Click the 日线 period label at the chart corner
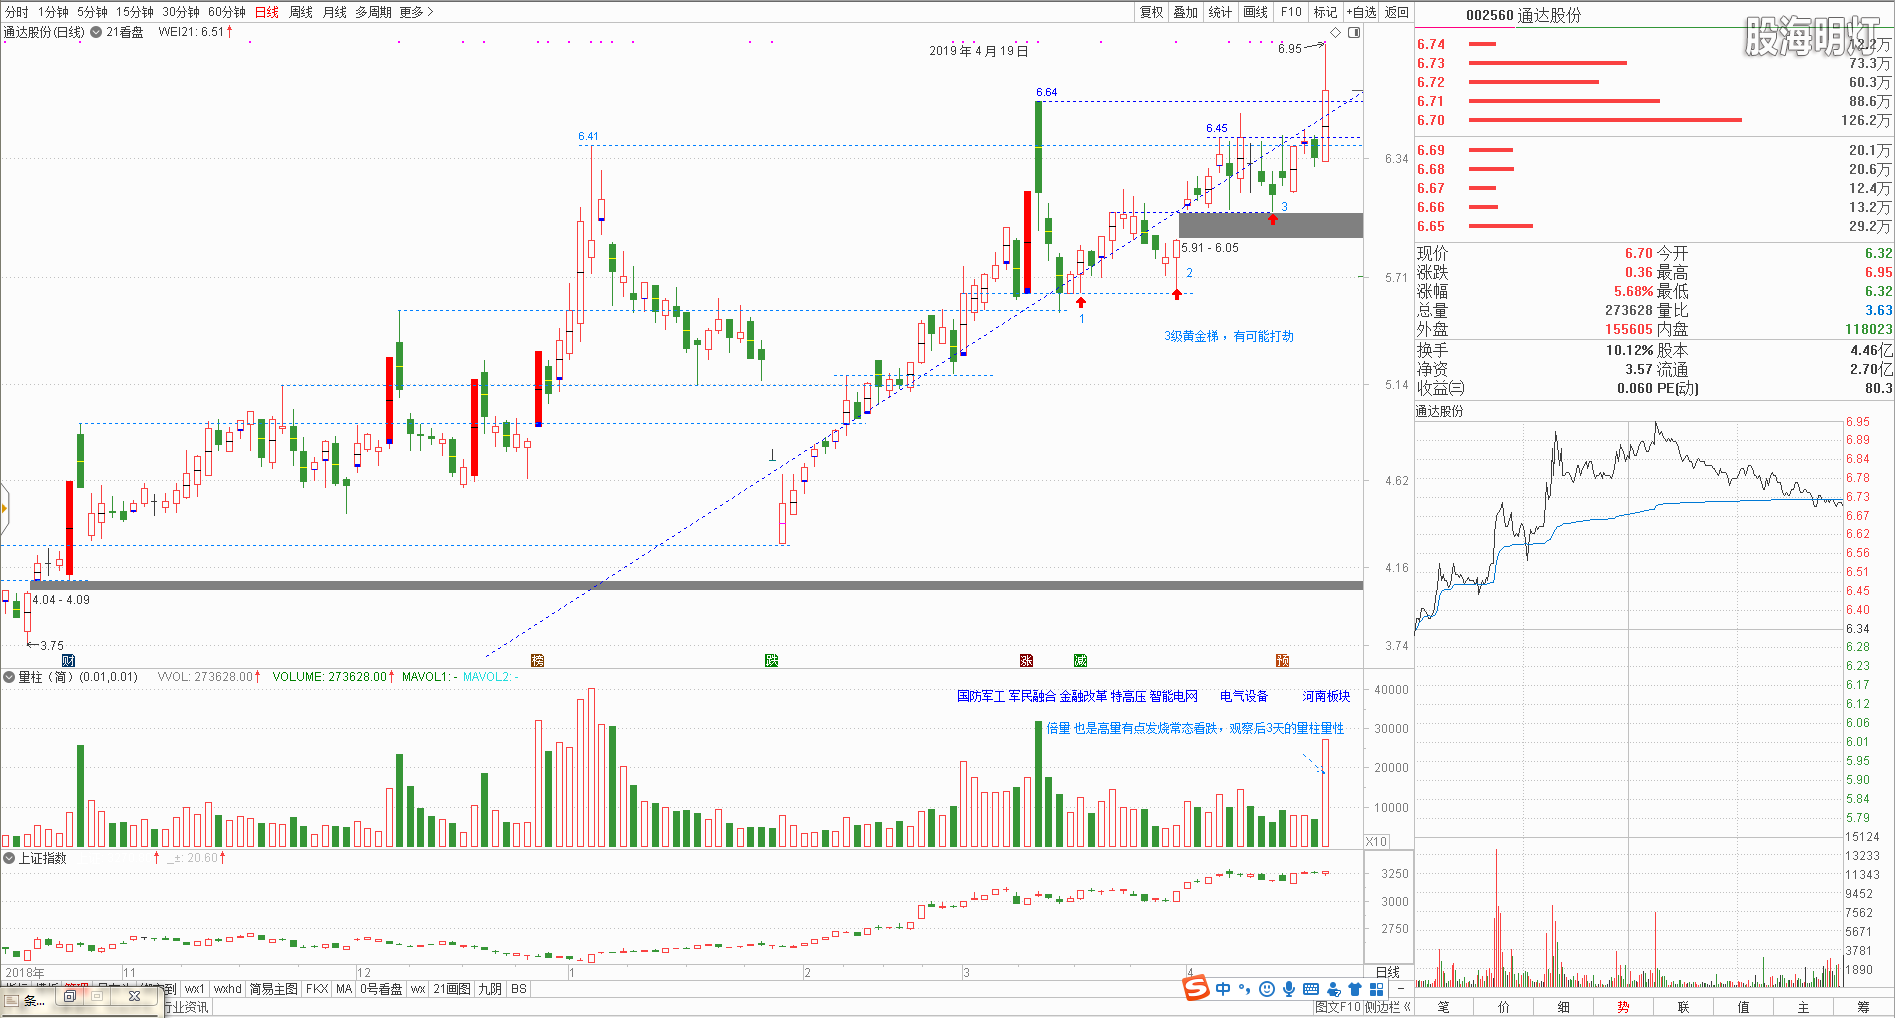The image size is (1896, 1018). pos(1388,972)
